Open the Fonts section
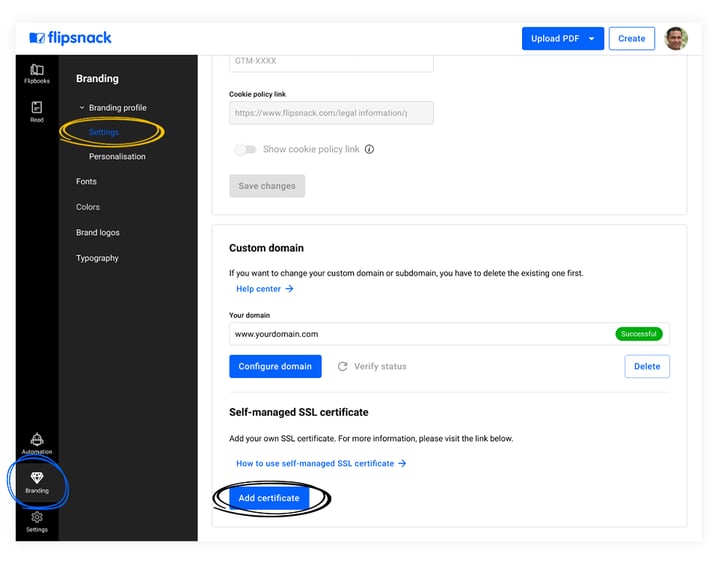 [86, 182]
